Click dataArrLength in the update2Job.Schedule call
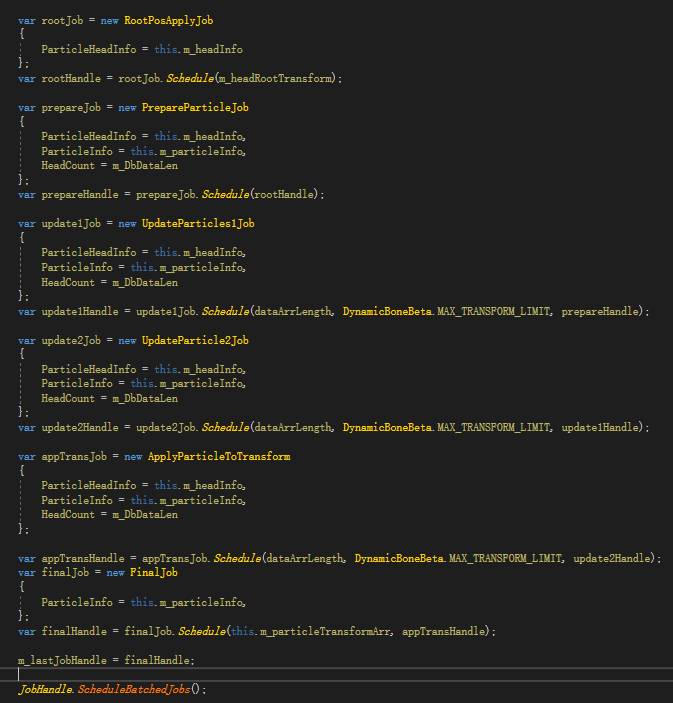Image resolution: width=673 pixels, height=703 pixels. (293, 427)
